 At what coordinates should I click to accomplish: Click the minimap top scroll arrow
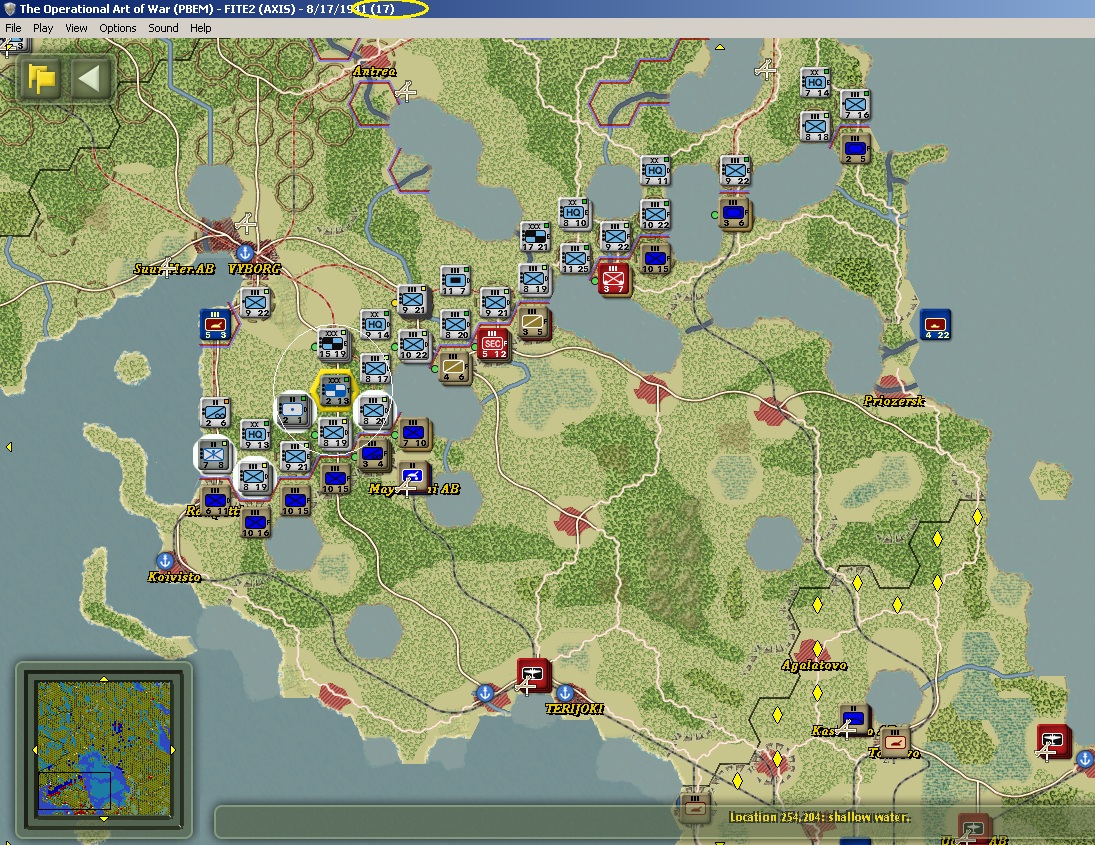click(x=103, y=679)
